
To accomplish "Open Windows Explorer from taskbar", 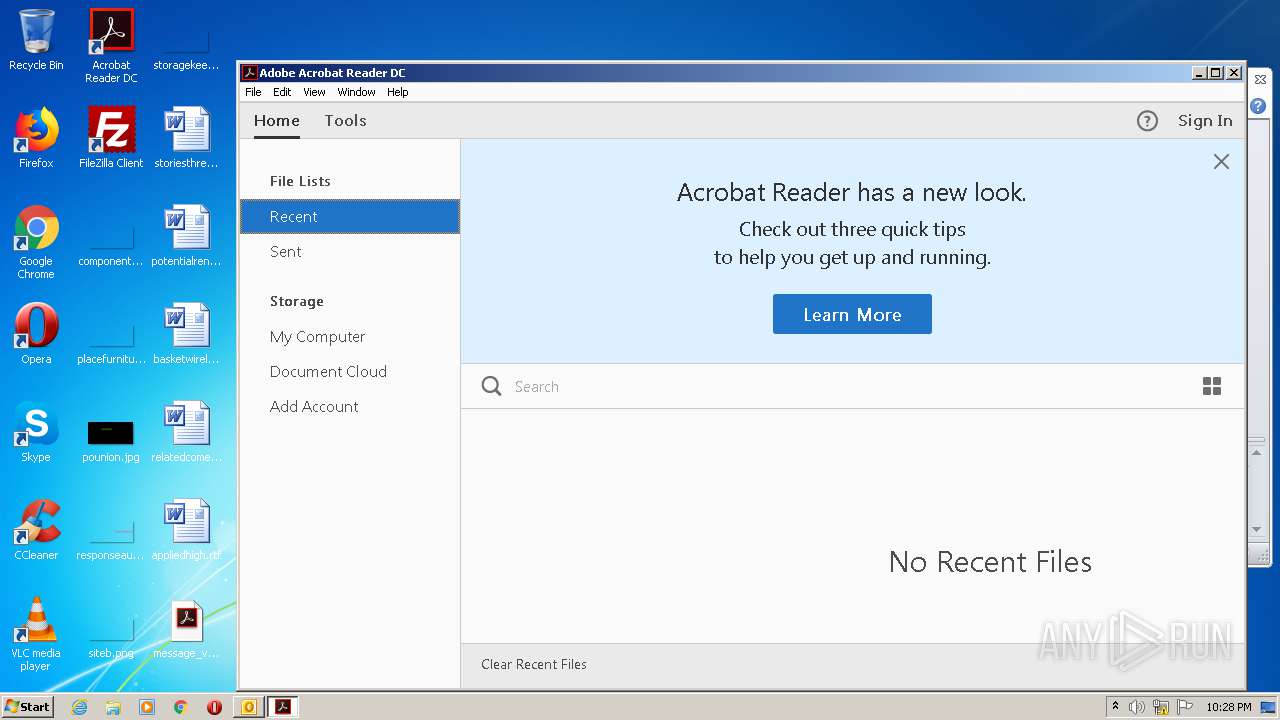I will pos(113,707).
